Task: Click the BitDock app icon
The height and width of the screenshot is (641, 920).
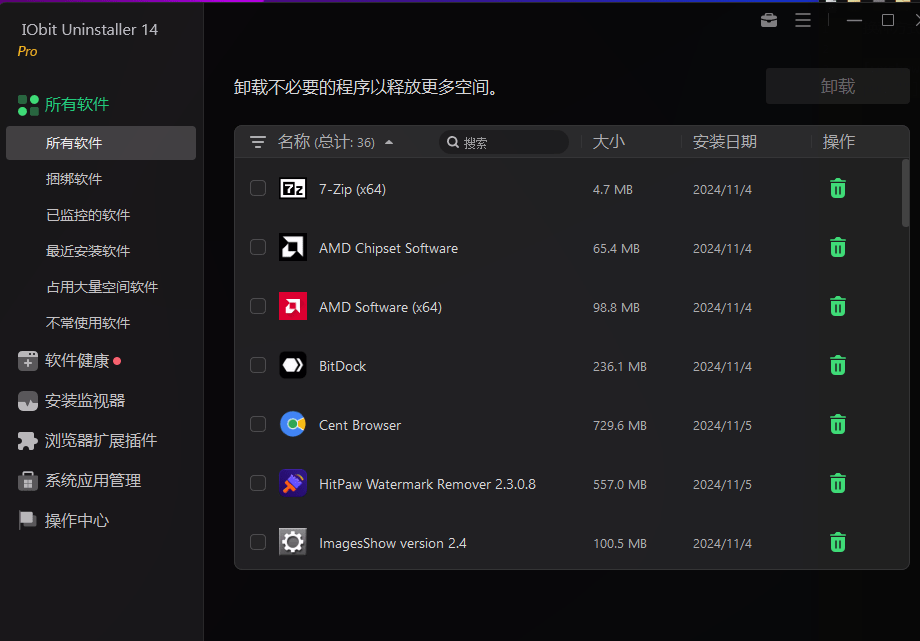Action: (x=293, y=365)
